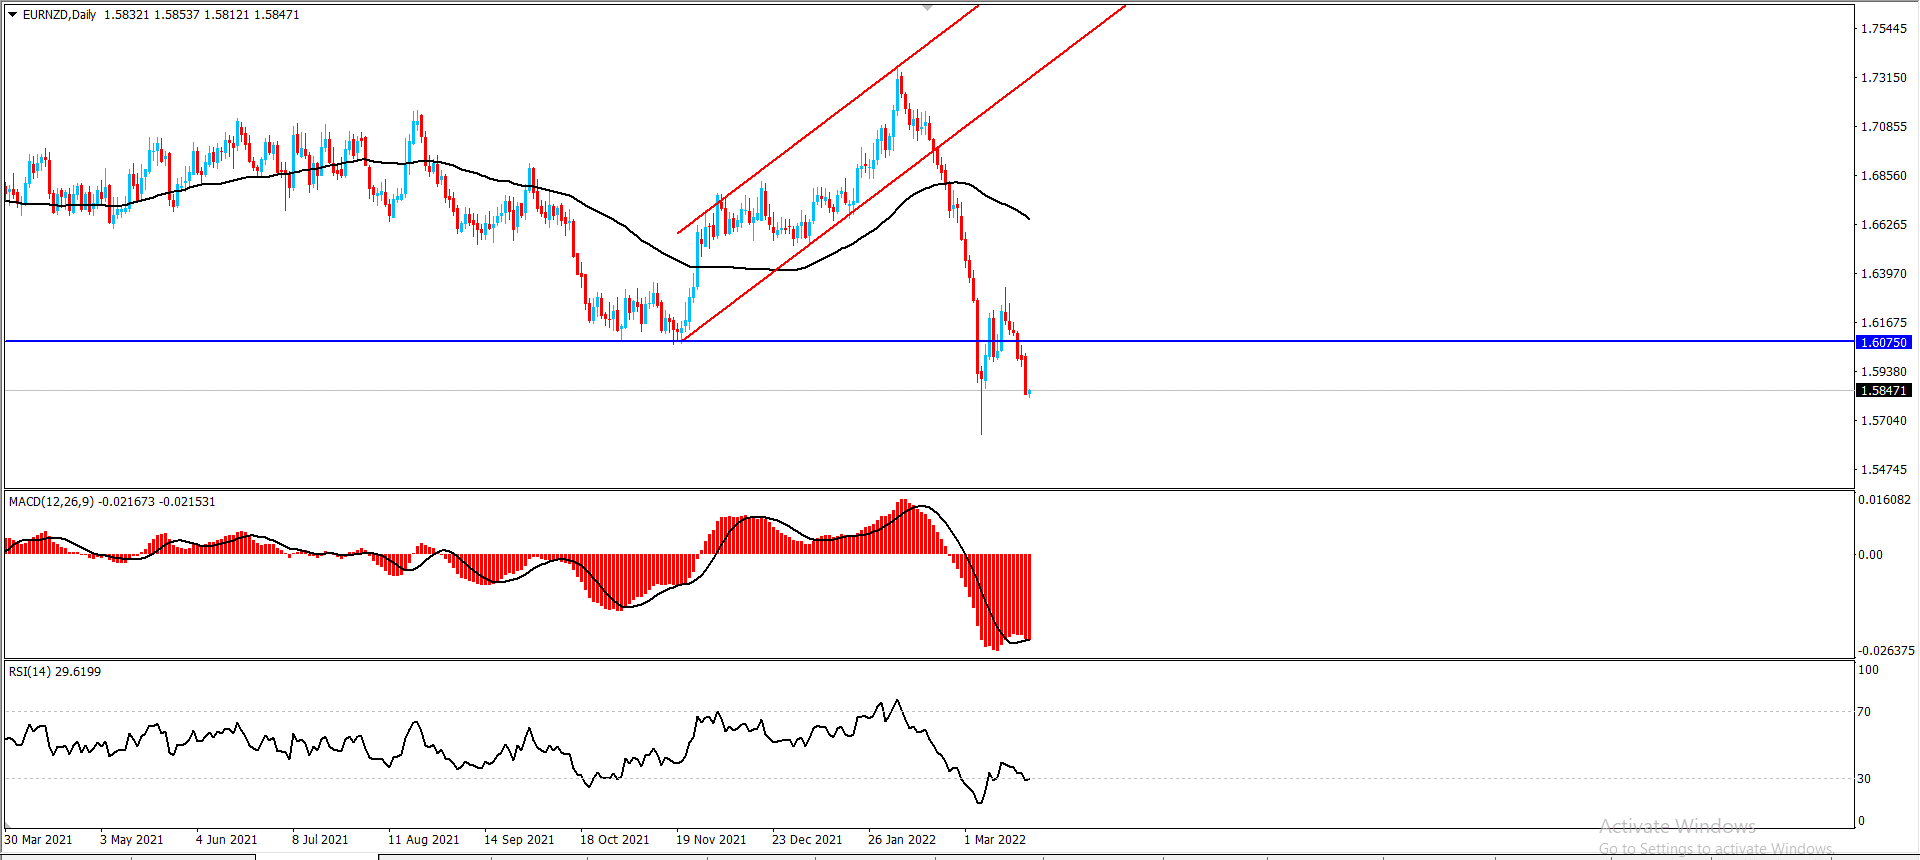The image size is (1920, 860).
Task: Click the 4 Jun 2021 date label
Action: [227, 840]
